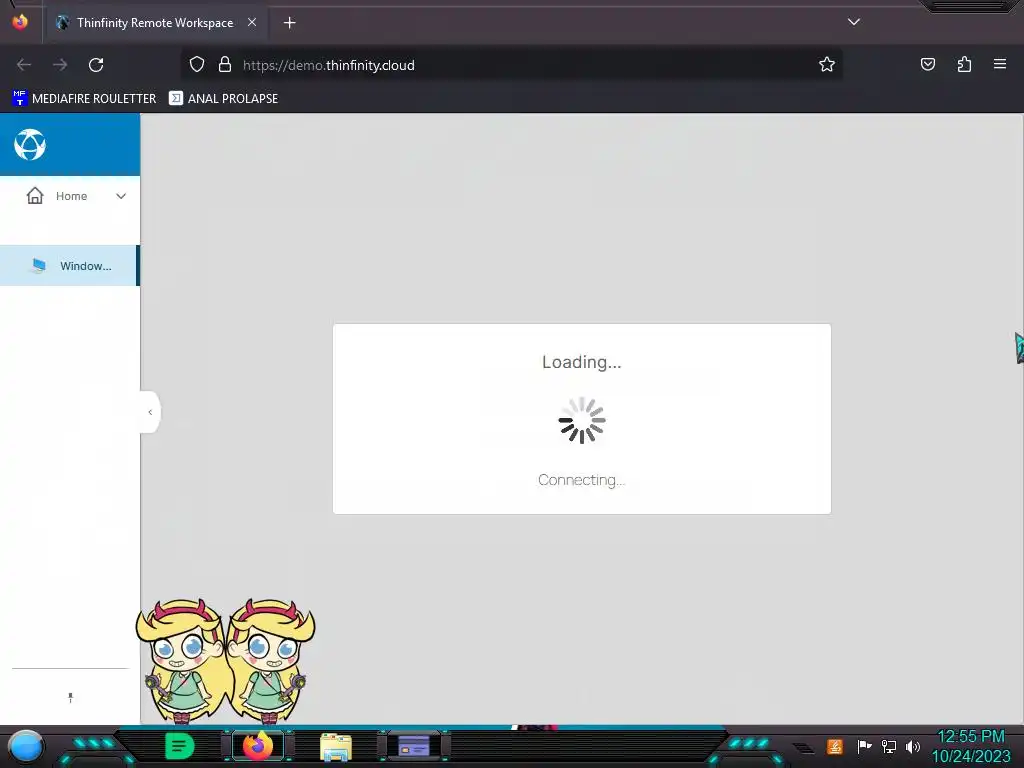The image size is (1024, 768).
Task: Open the Home sidebar item
Action: (x=70, y=196)
